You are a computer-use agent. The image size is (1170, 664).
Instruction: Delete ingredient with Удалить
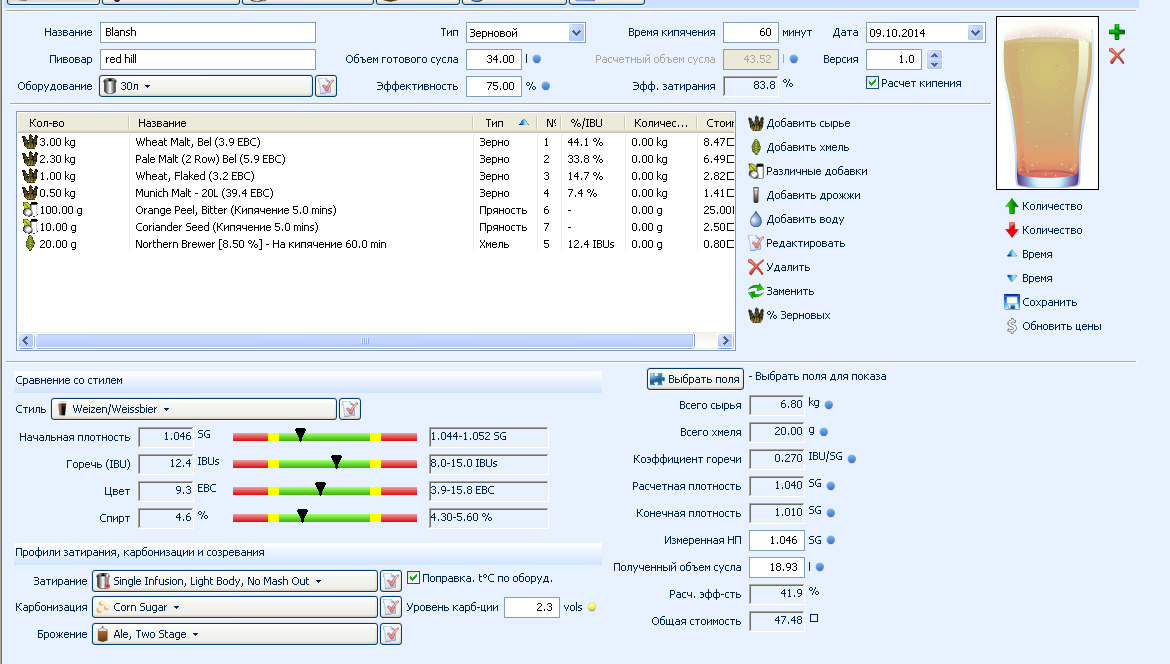pyautogui.click(x=756, y=267)
